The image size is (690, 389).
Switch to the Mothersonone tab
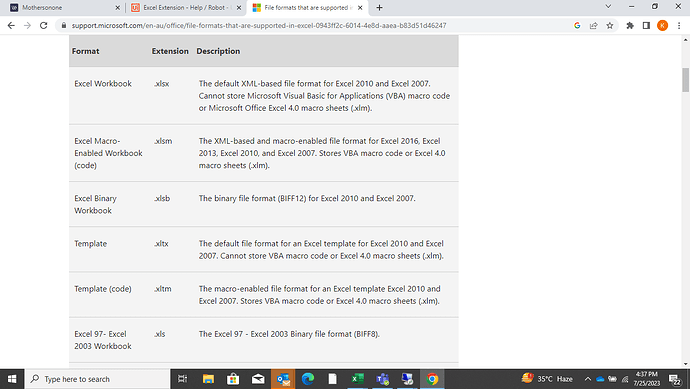click(x=62, y=7)
